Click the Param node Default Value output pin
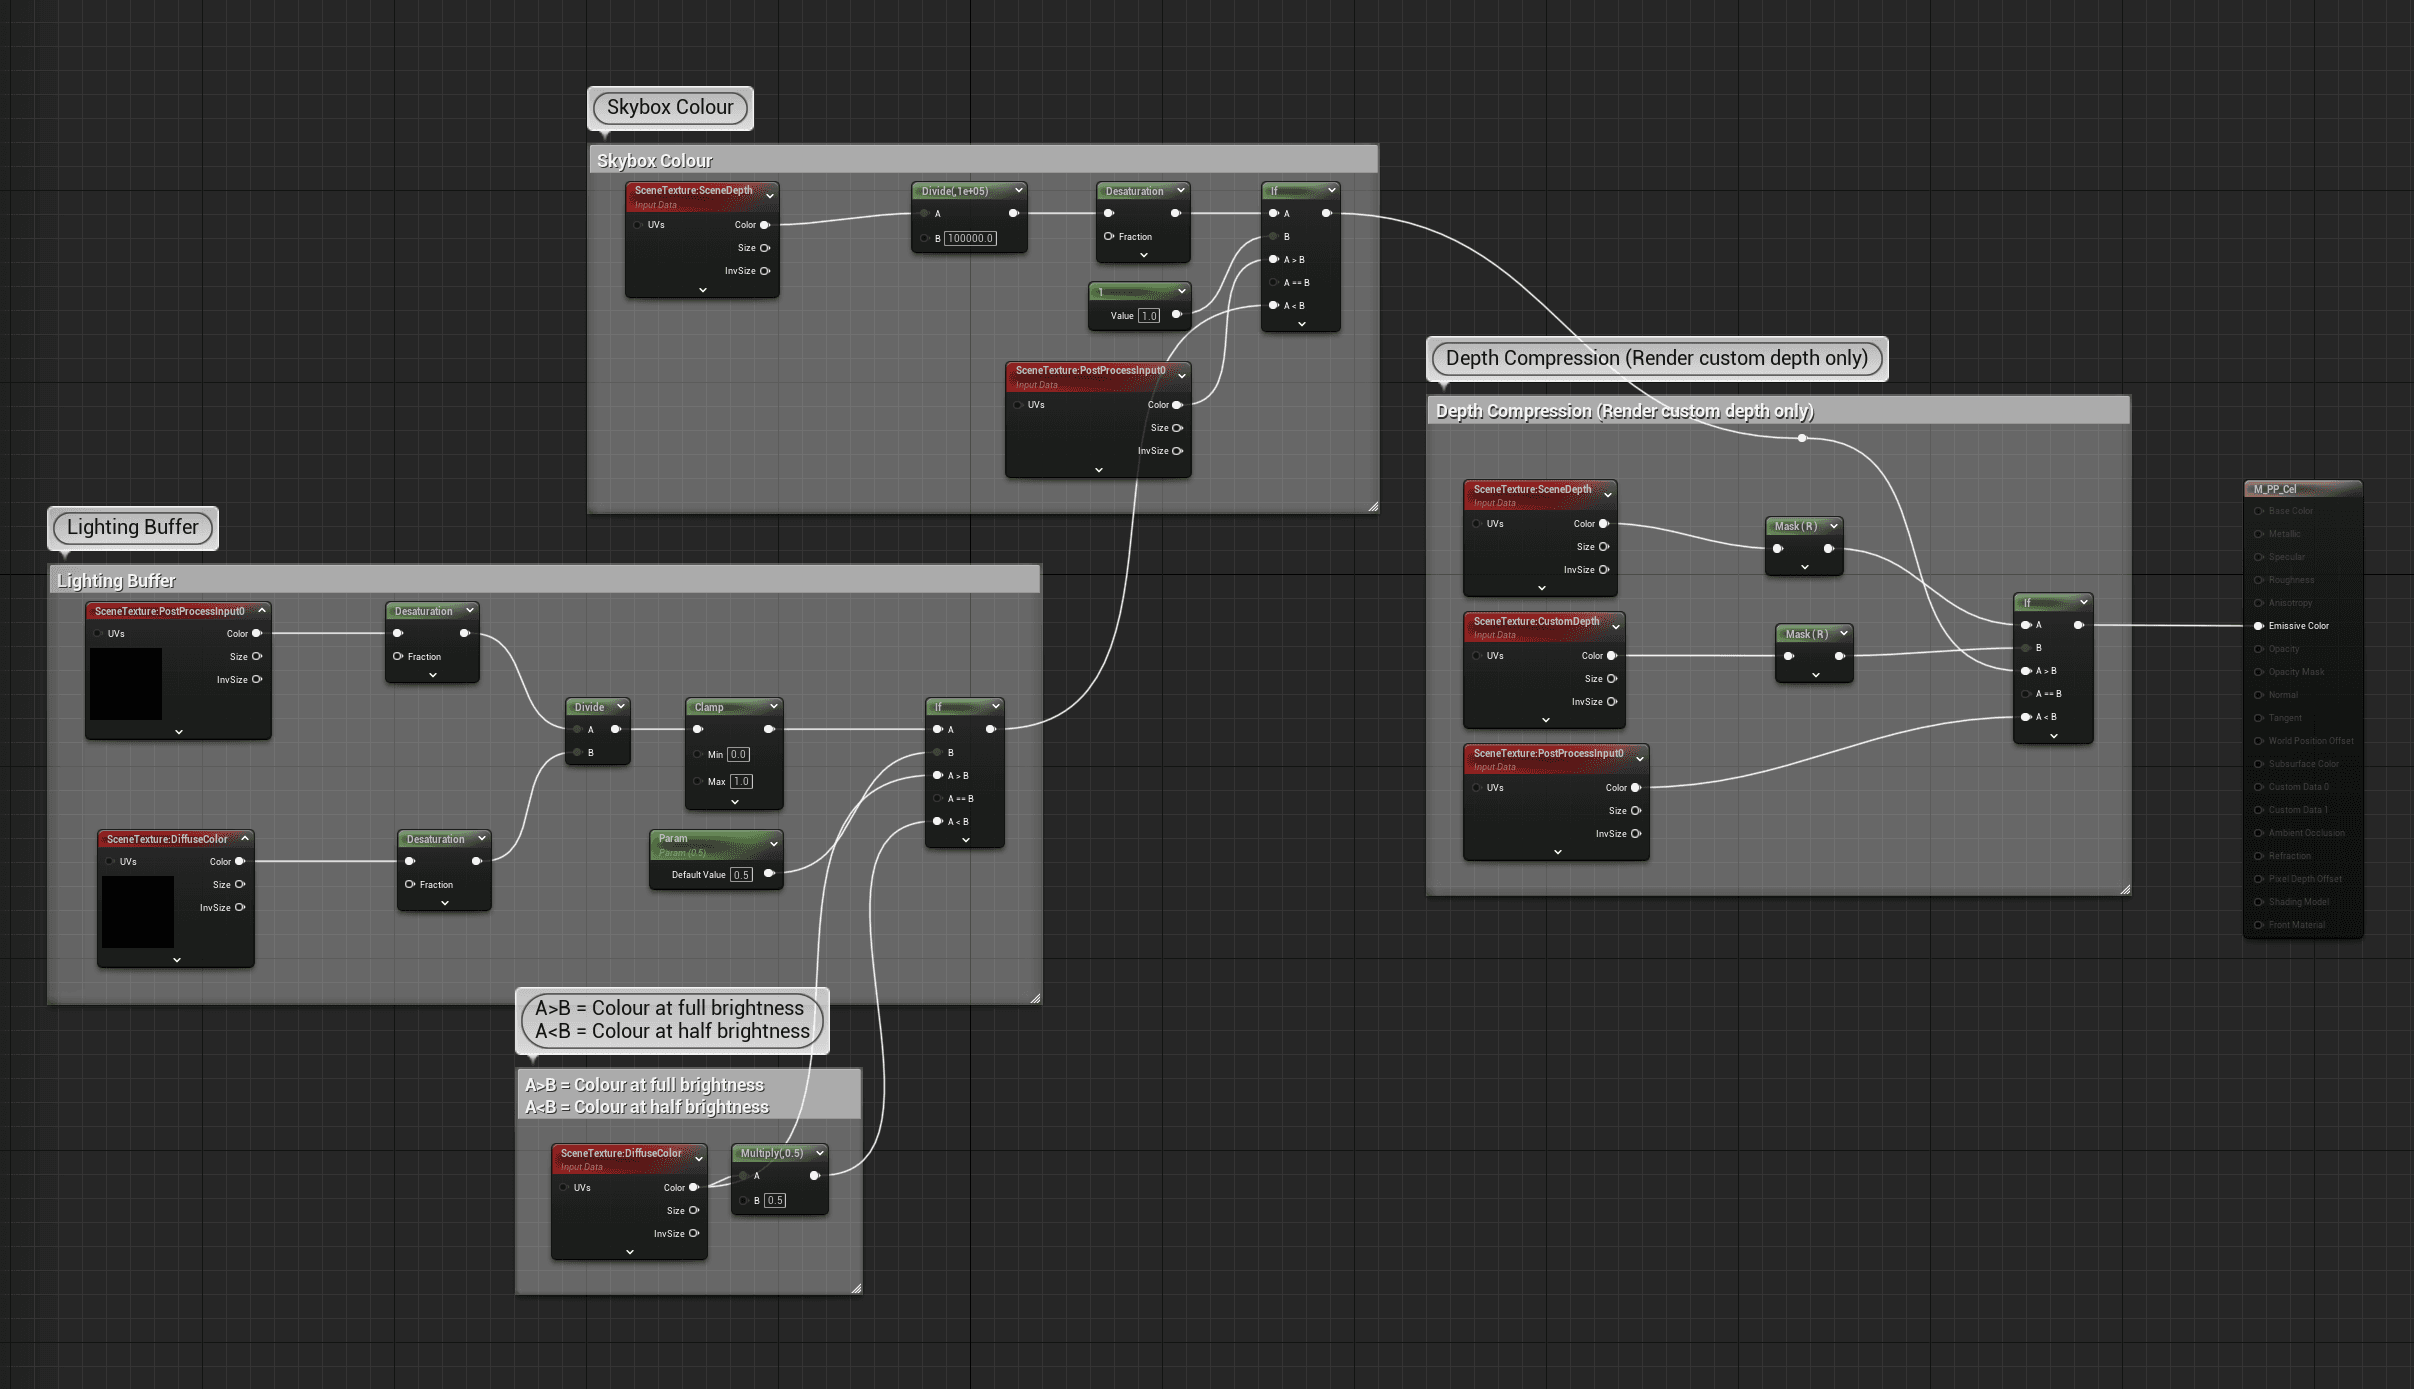The width and height of the screenshot is (2414, 1389). (x=769, y=874)
